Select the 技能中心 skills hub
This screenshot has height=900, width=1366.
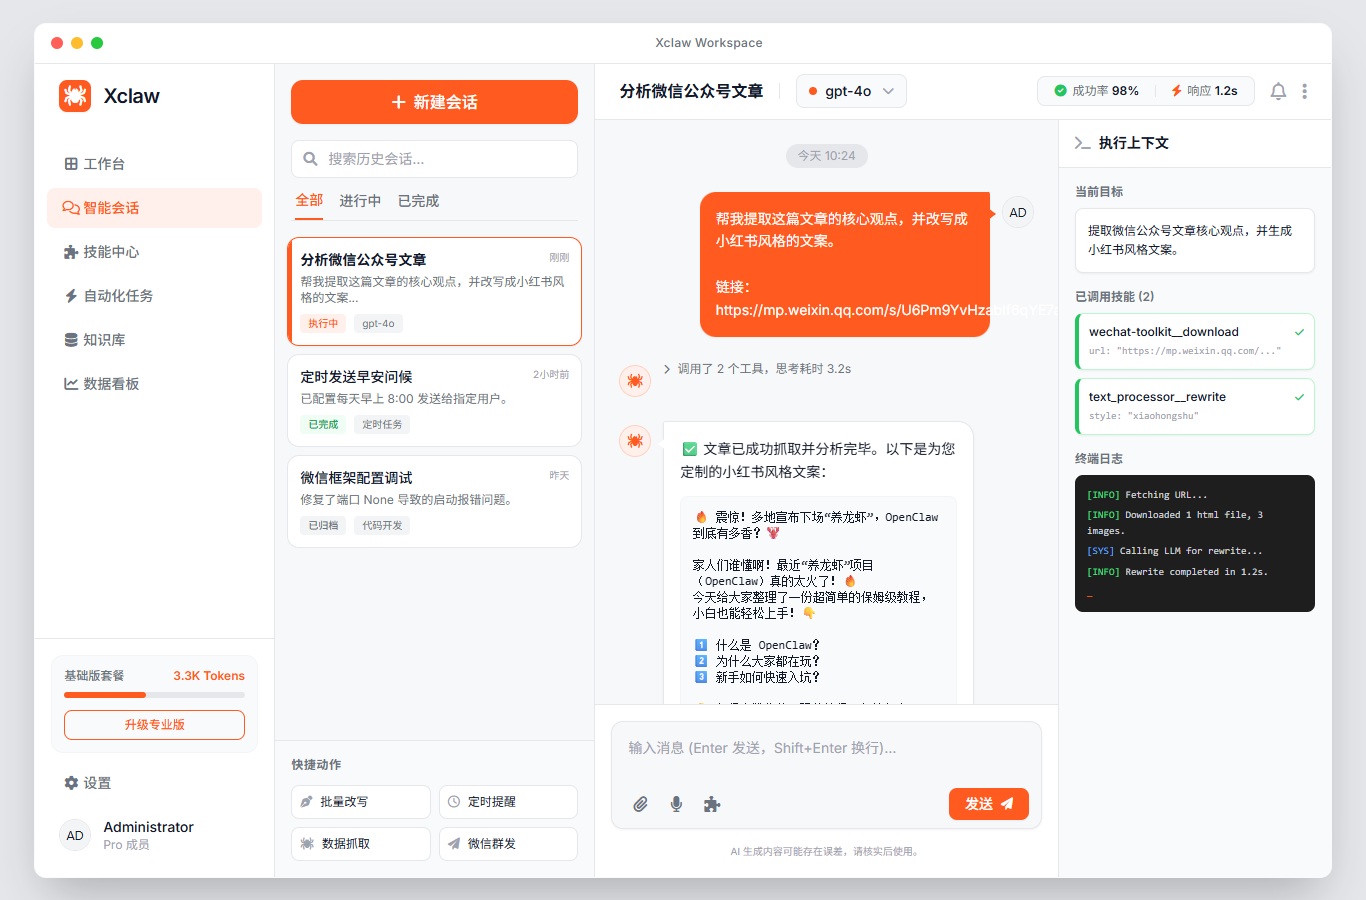coord(110,251)
